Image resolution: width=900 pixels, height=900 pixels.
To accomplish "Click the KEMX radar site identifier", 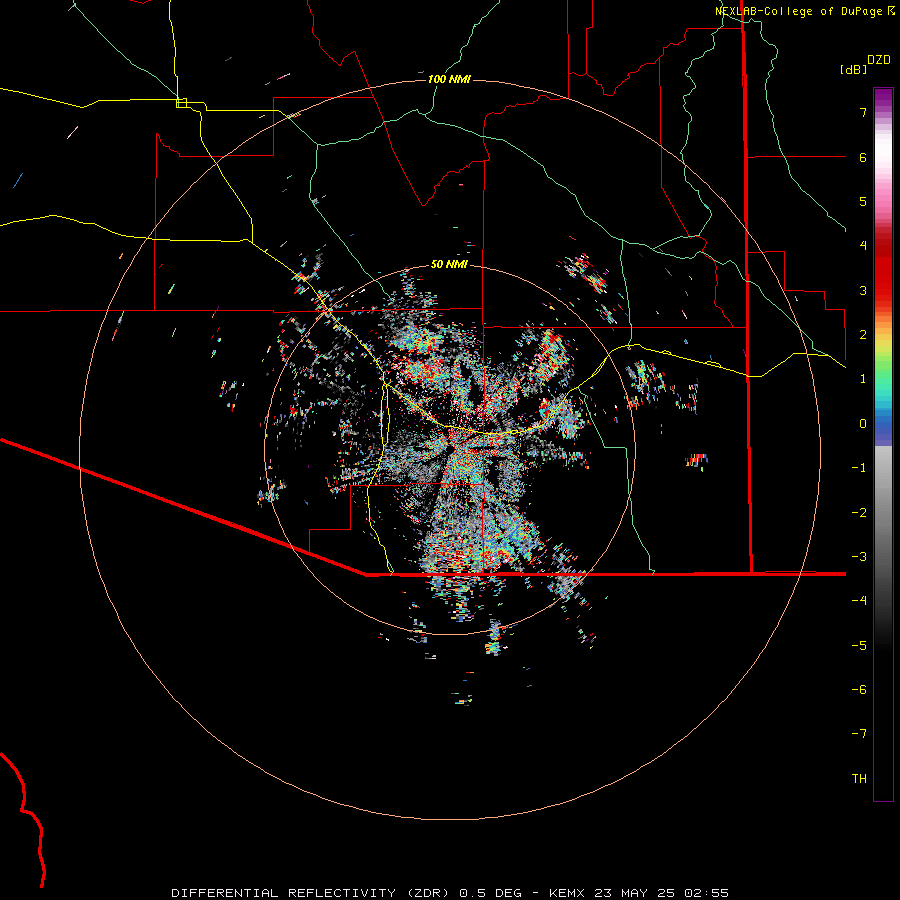I will pos(568,893).
